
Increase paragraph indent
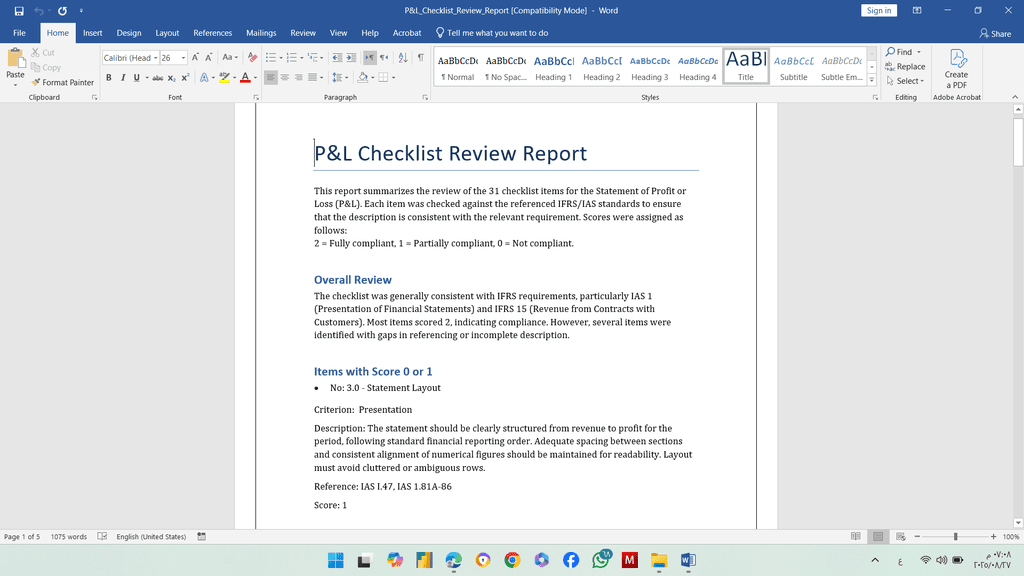351,57
